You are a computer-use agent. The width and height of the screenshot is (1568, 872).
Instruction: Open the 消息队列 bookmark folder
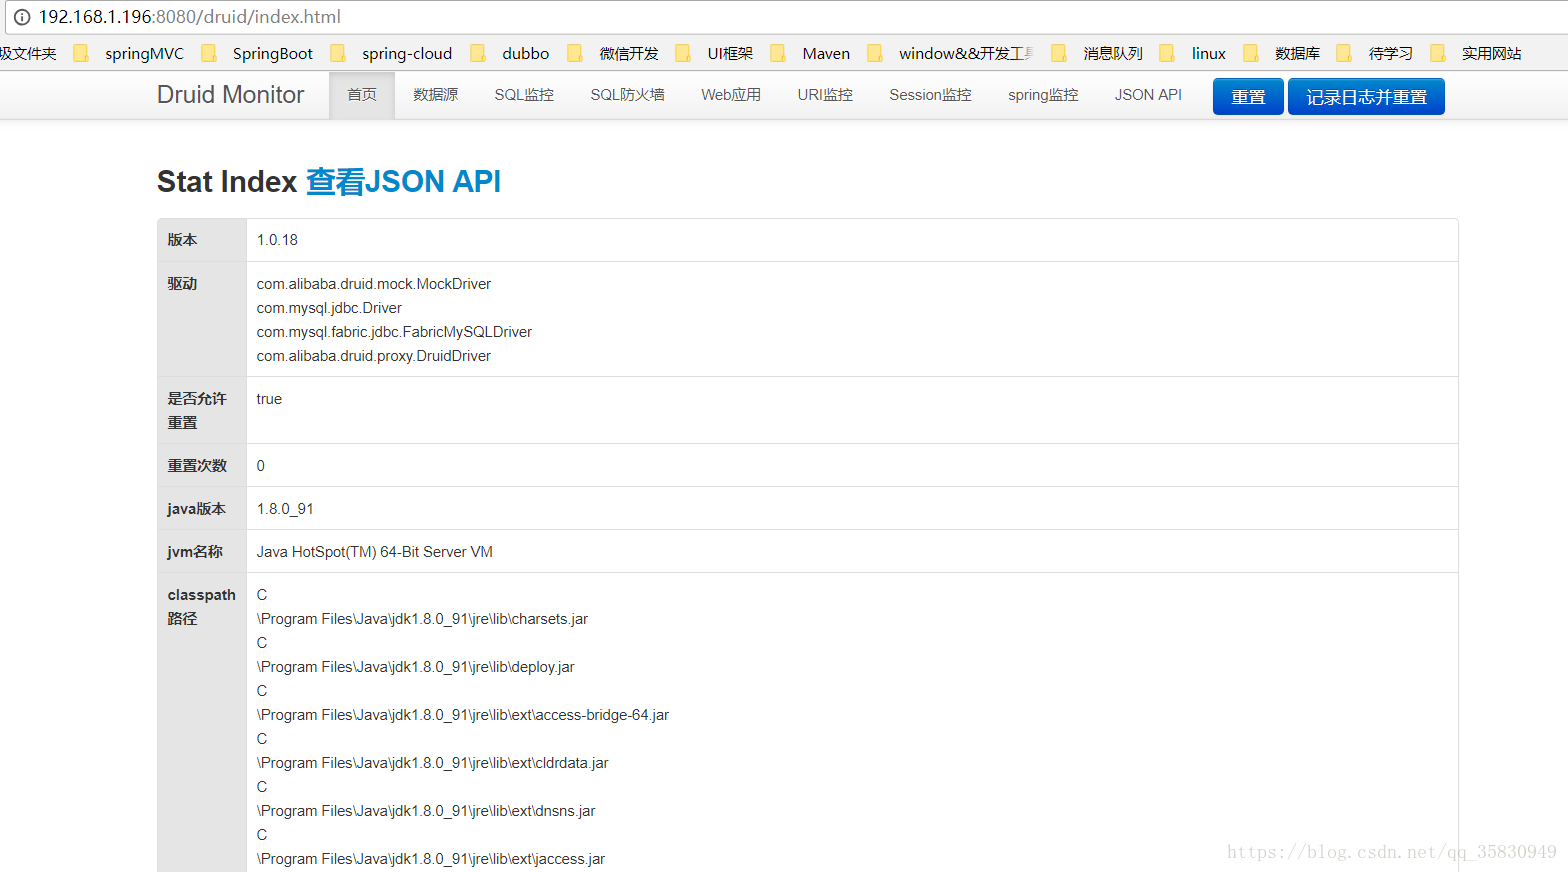pos(1097,53)
